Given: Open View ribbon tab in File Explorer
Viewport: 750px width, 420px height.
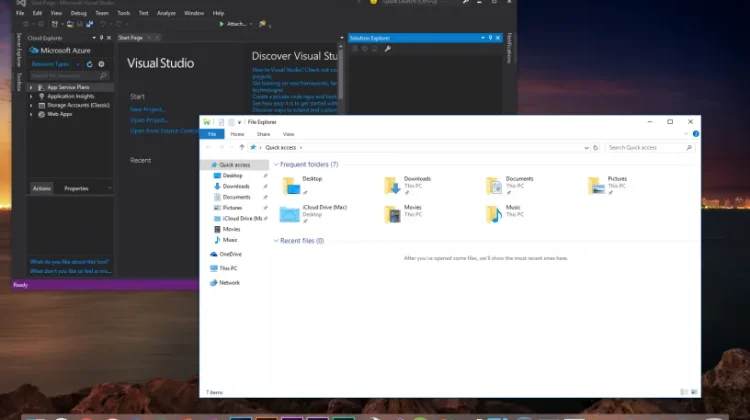Looking at the screenshot, I should pos(288,134).
